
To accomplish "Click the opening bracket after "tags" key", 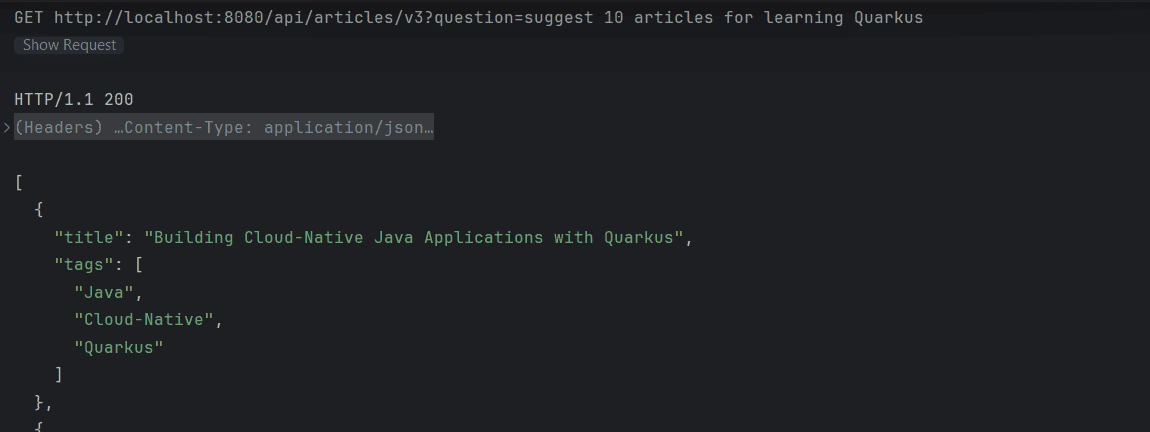I will [139, 265].
